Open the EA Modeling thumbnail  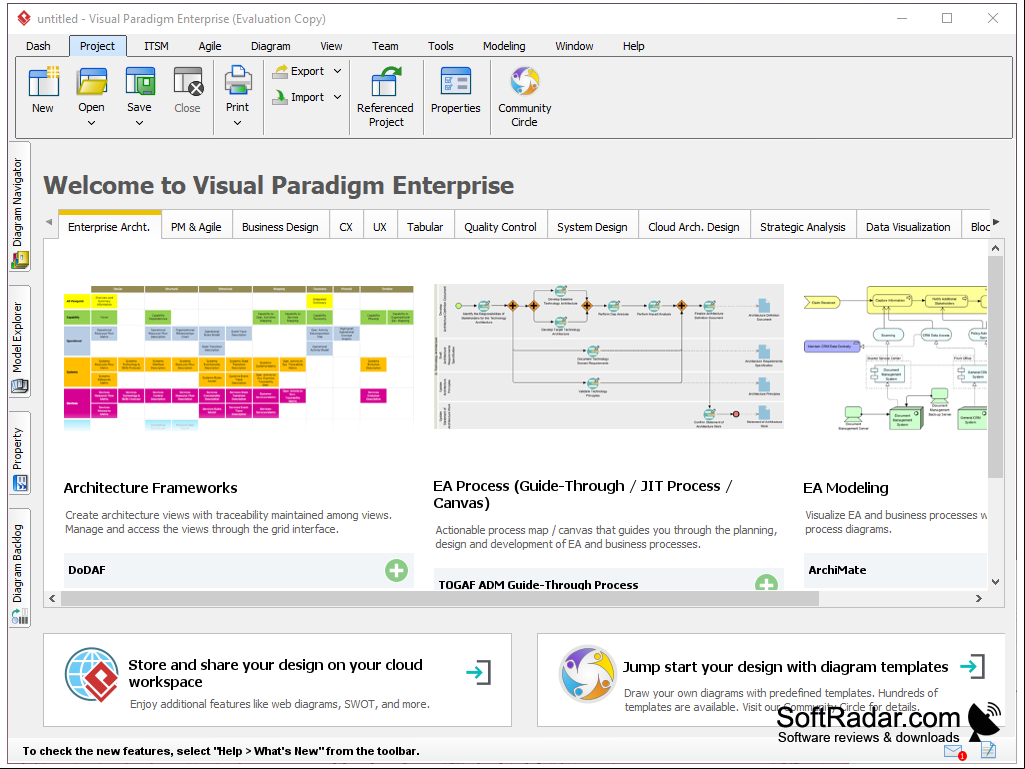pyautogui.click(x=895, y=357)
